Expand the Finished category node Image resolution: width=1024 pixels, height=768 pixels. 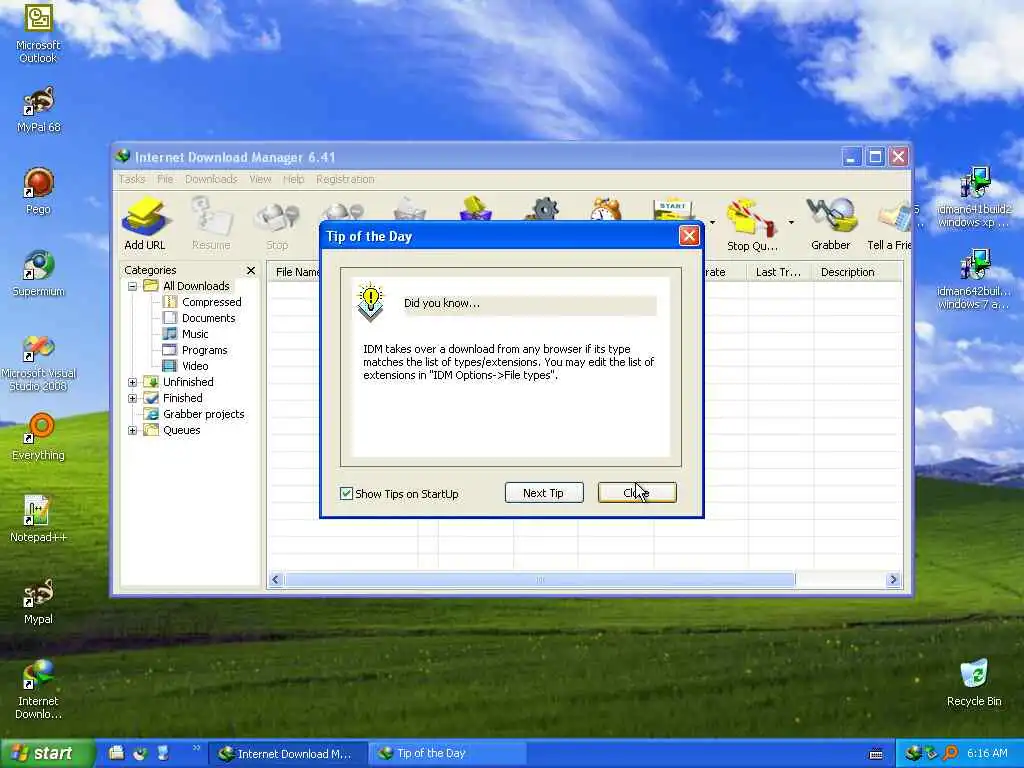pos(133,398)
